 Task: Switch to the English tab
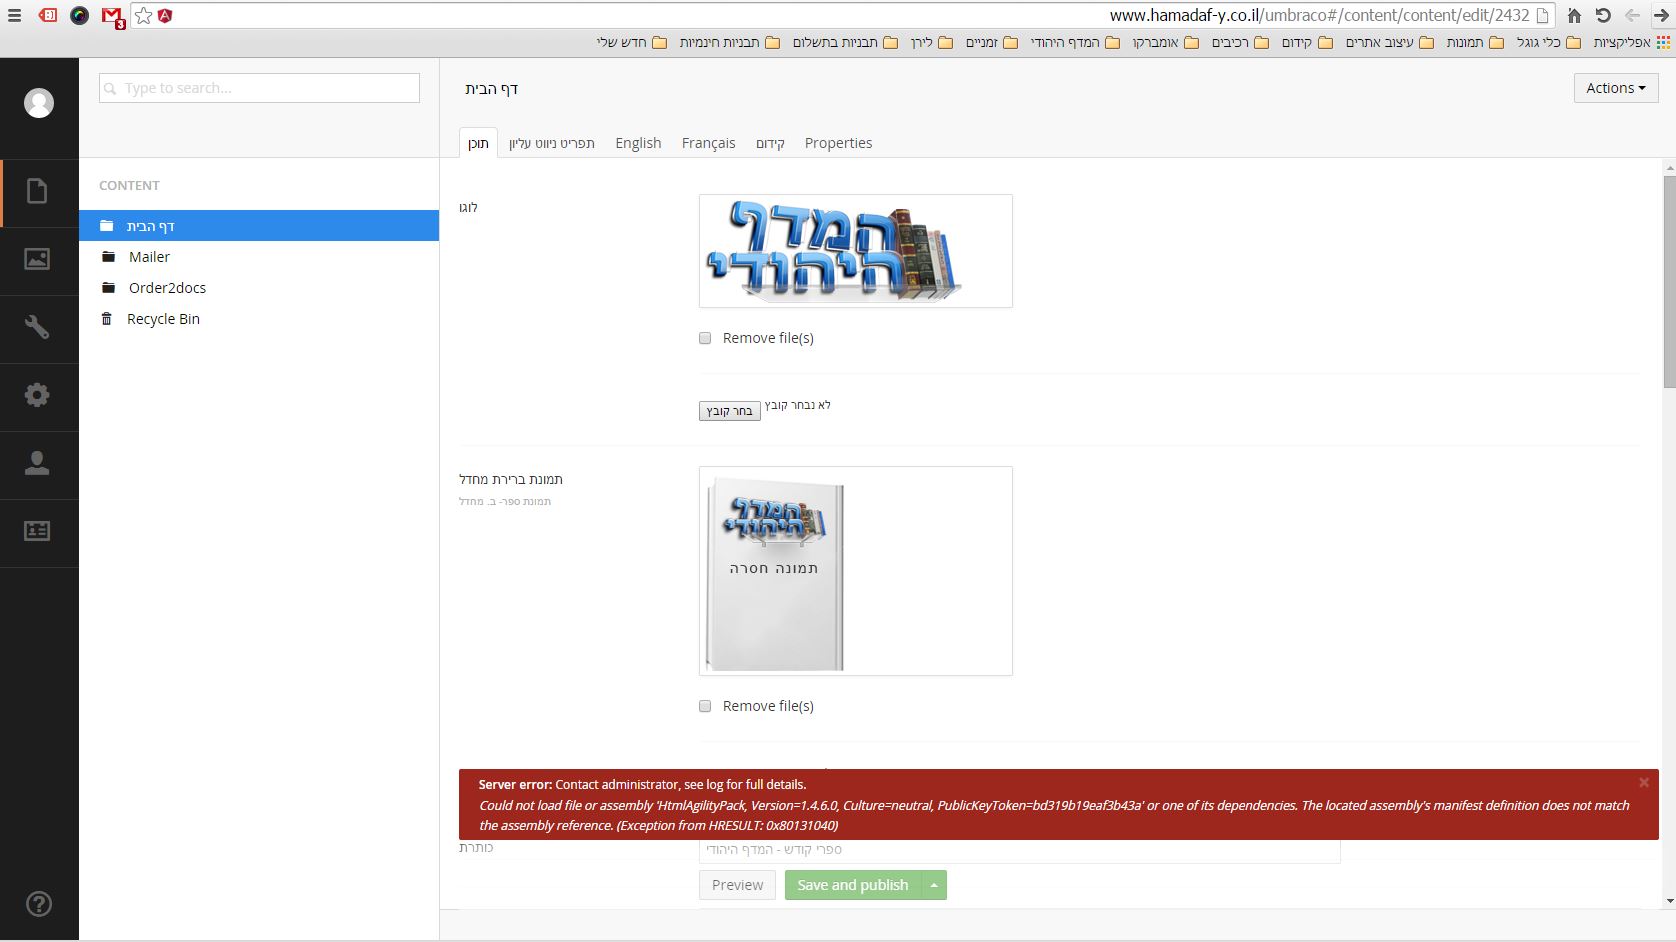(638, 143)
